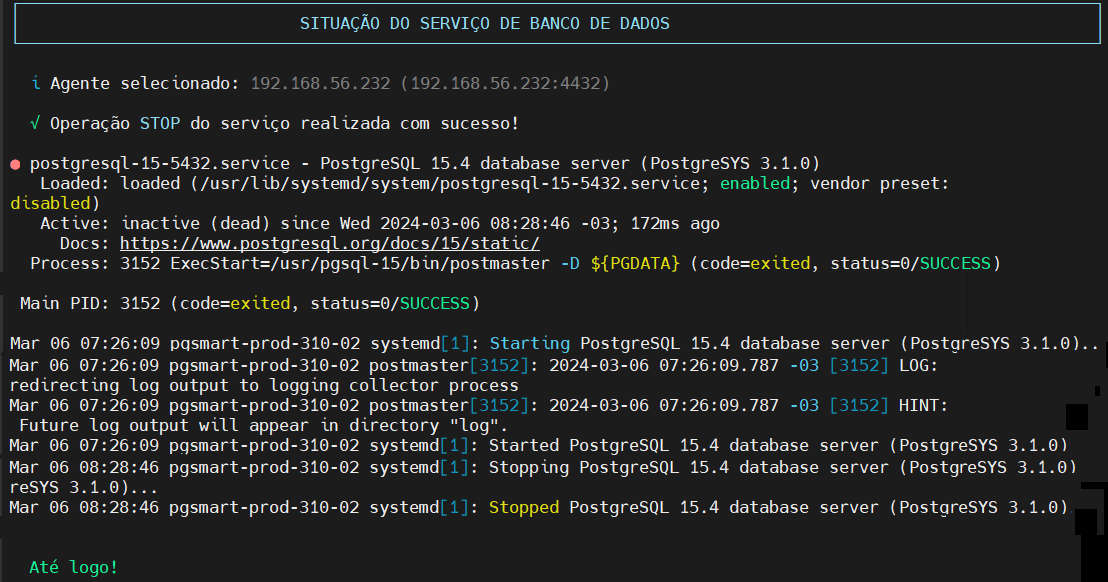The width and height of the screenshot is (1108, 582).
Task: Click the 'Loaded:' label
Action: click(75, 184)
